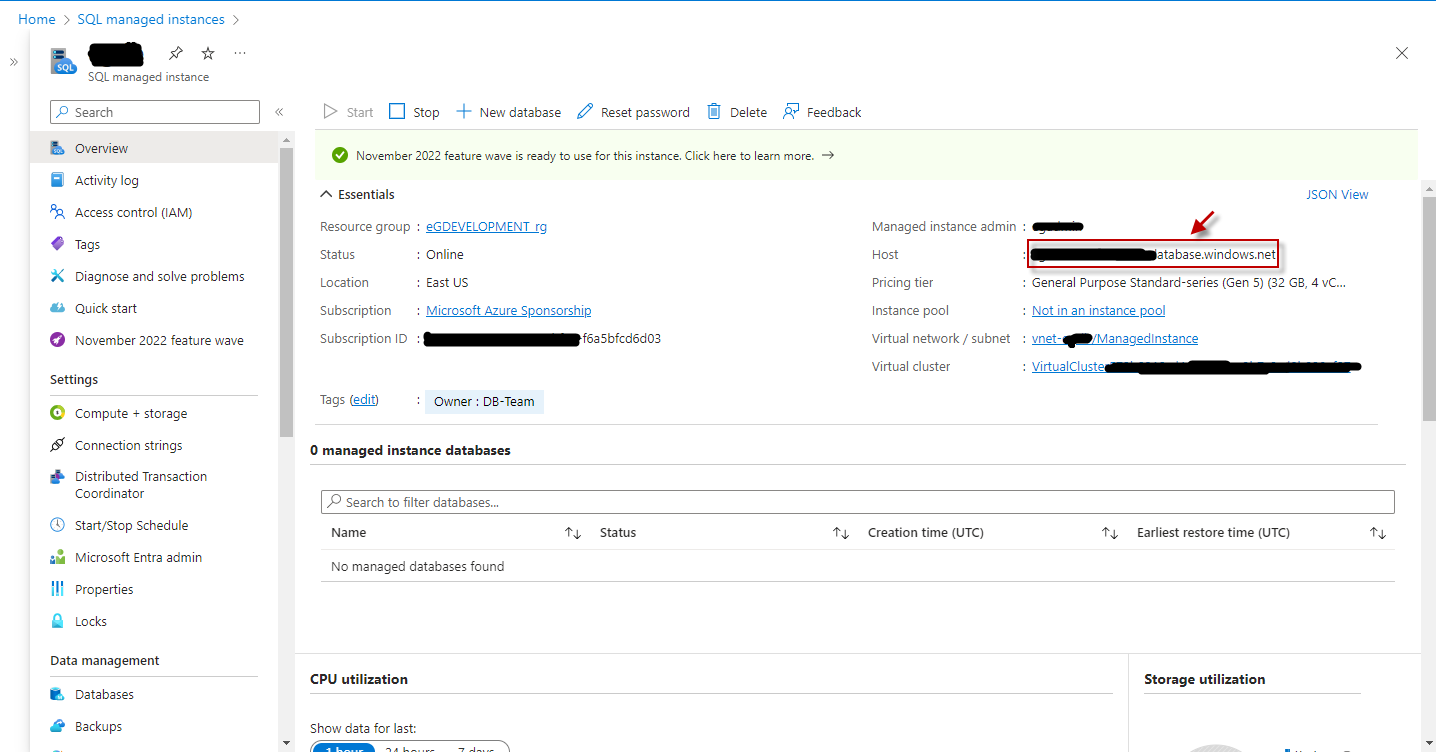Open the Quick start icon
The image size is (1436, 752).
coord(57,308)
